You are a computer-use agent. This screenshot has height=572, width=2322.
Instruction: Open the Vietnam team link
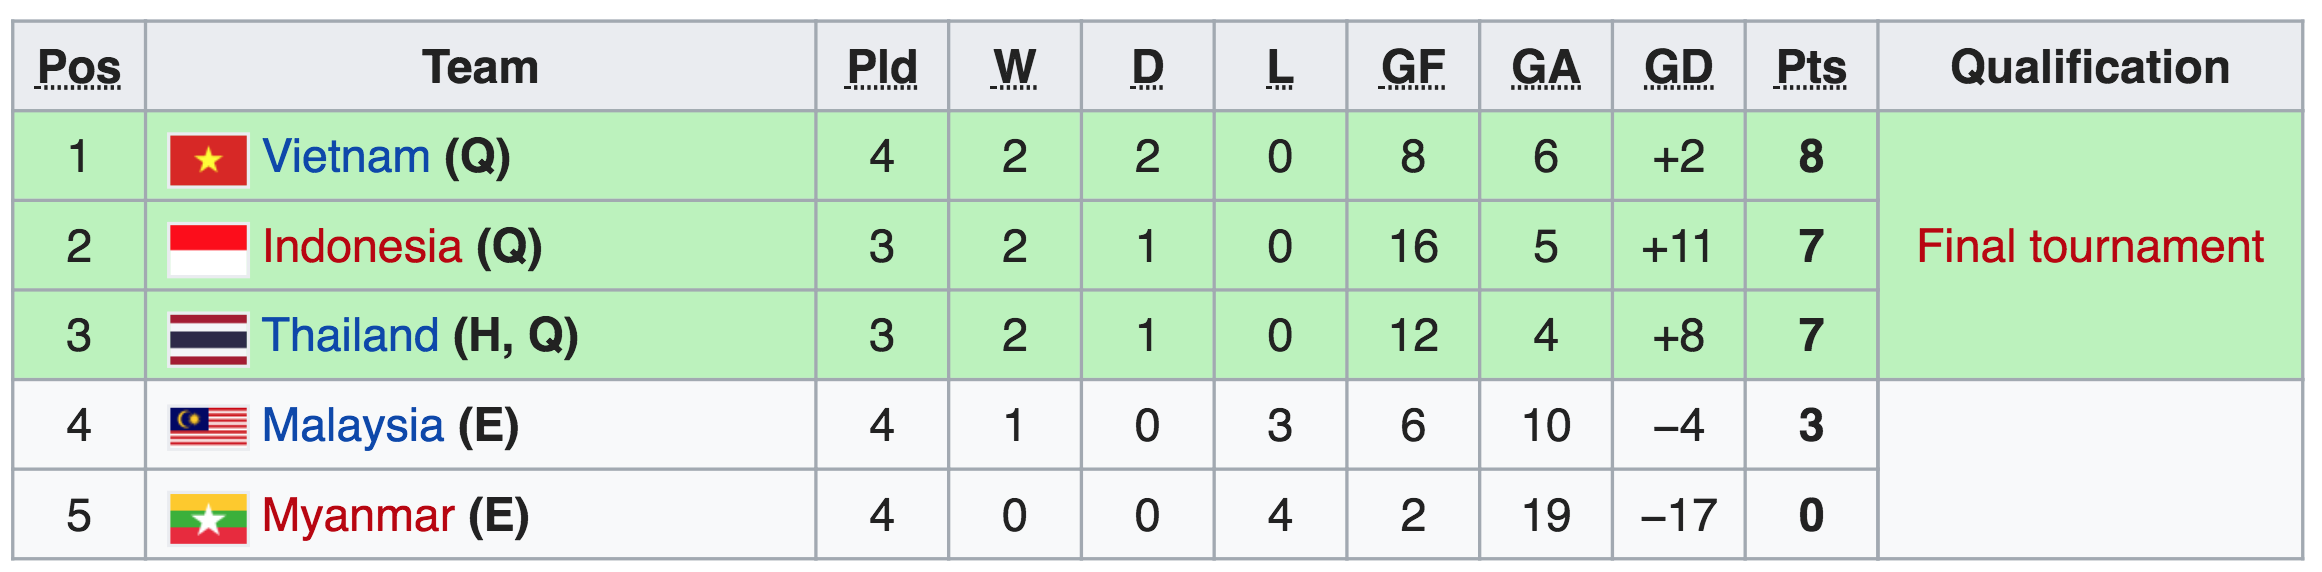click(x=346, y=157)
